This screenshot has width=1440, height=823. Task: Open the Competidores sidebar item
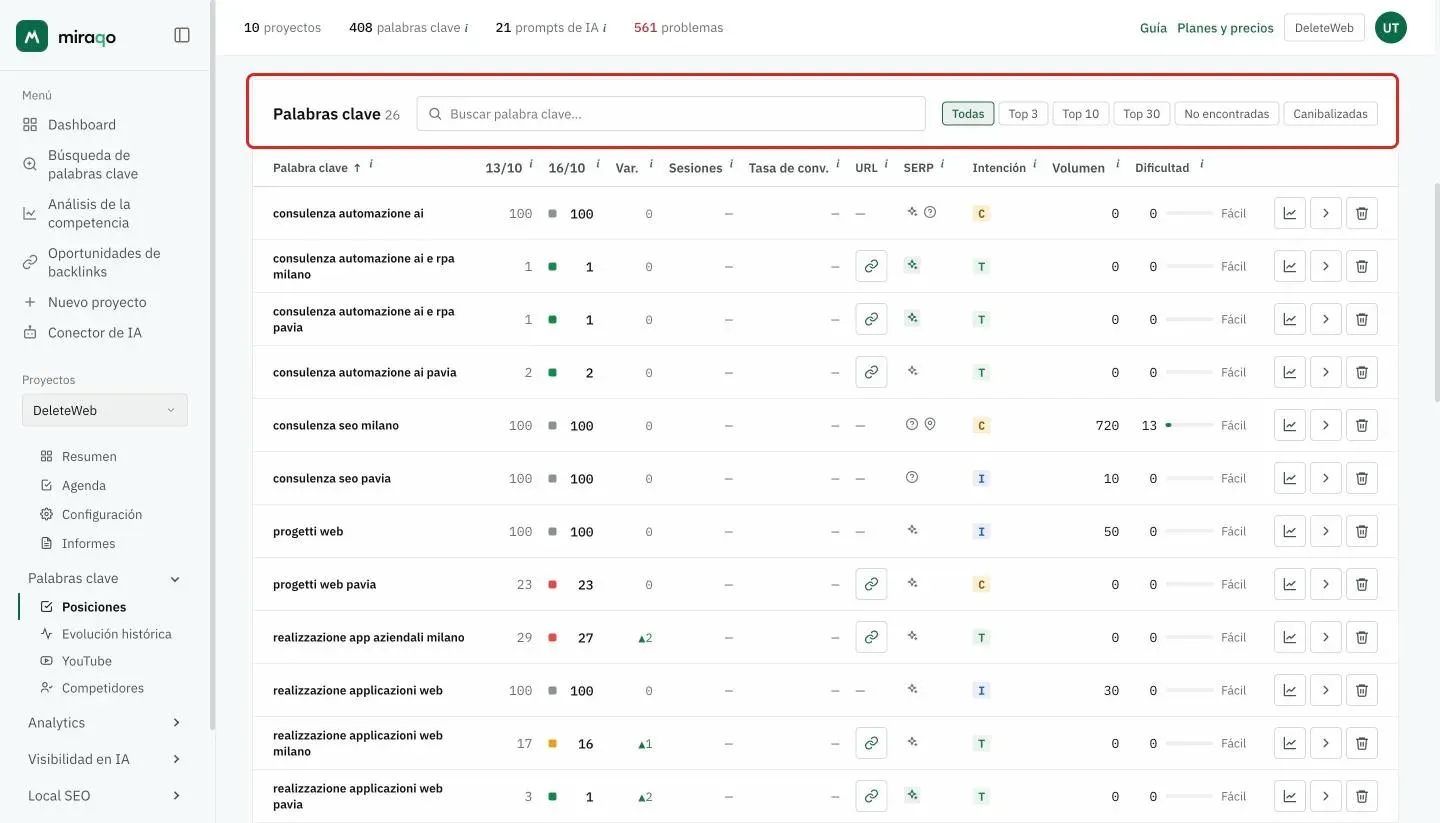pos(103,688)
